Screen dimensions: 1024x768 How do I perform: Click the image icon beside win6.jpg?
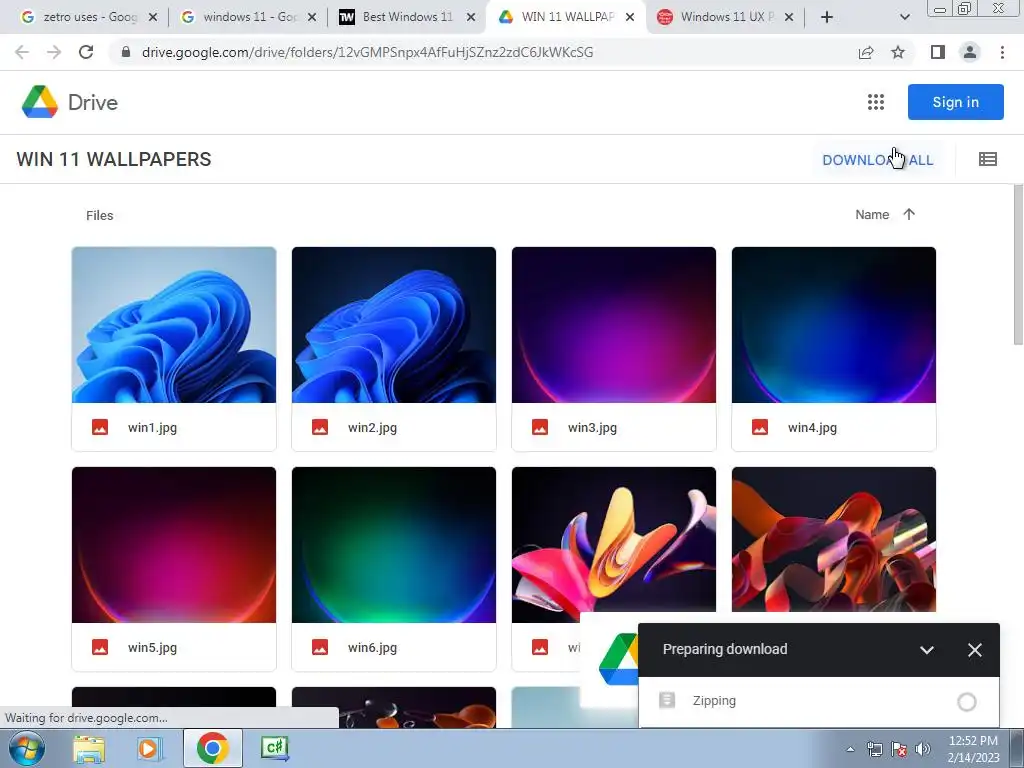pos(320,648)
